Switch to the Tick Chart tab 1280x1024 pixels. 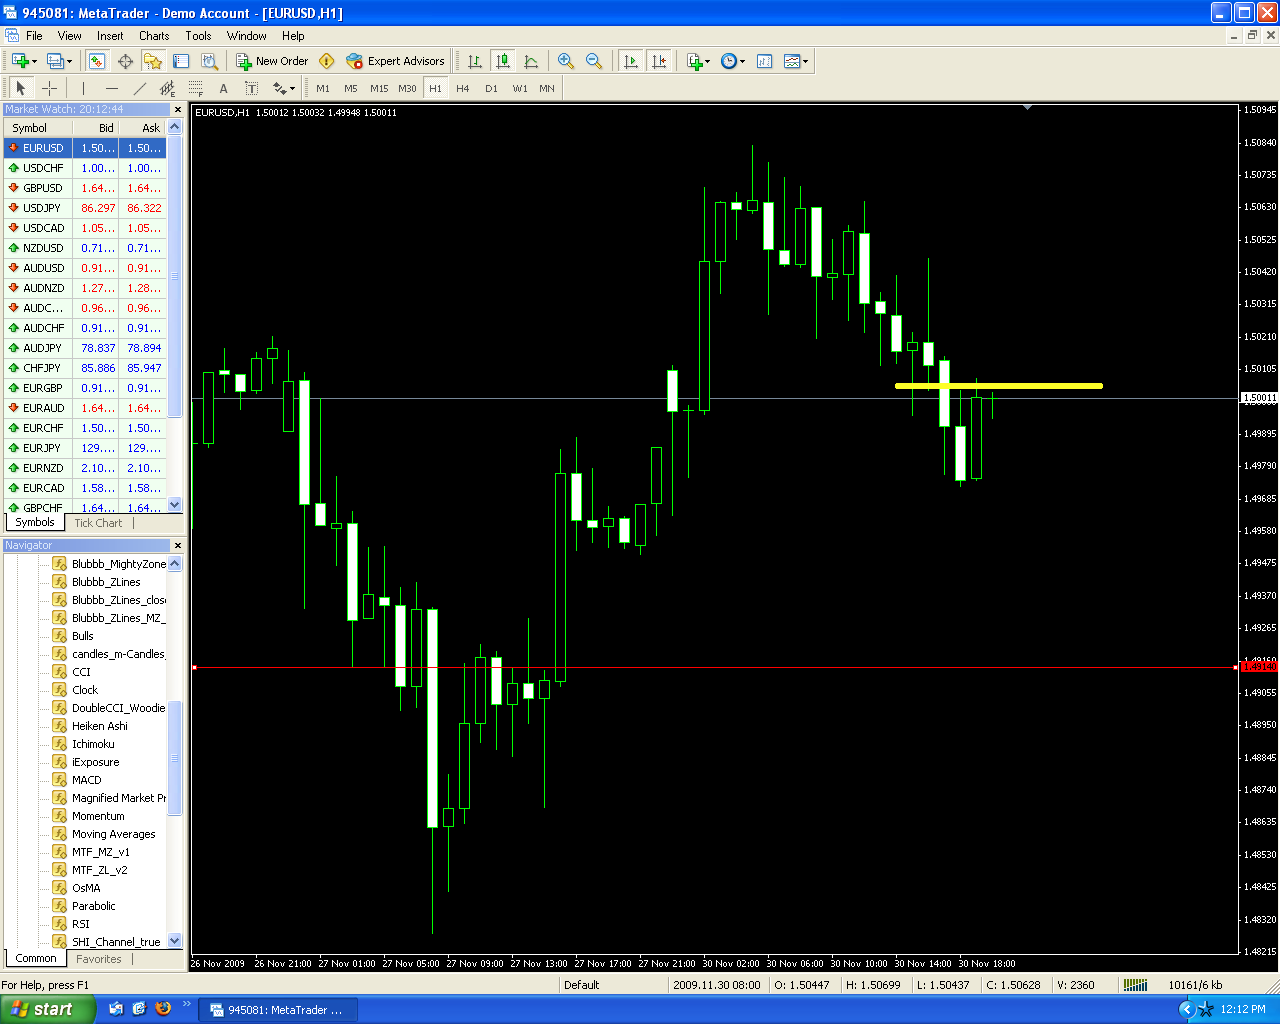[98, 523]
